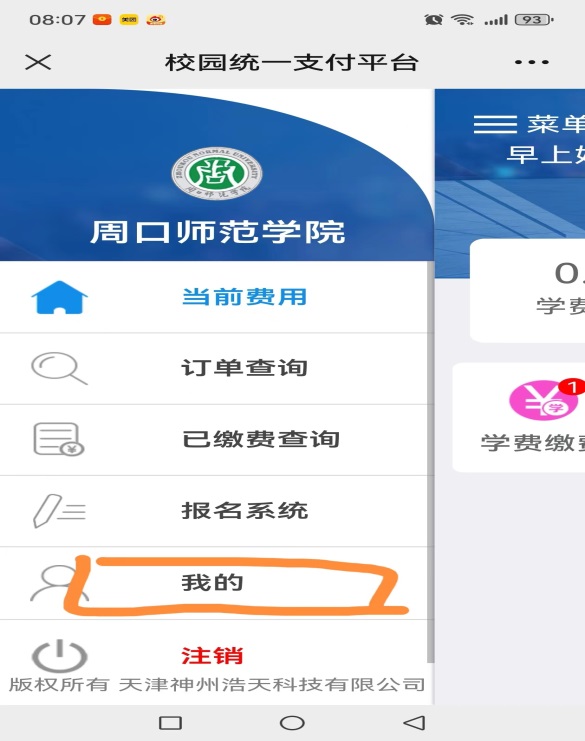The image size is (585, 741).
Task: Tap the receipt icon for paid fees
Action: tap(59, 439)
